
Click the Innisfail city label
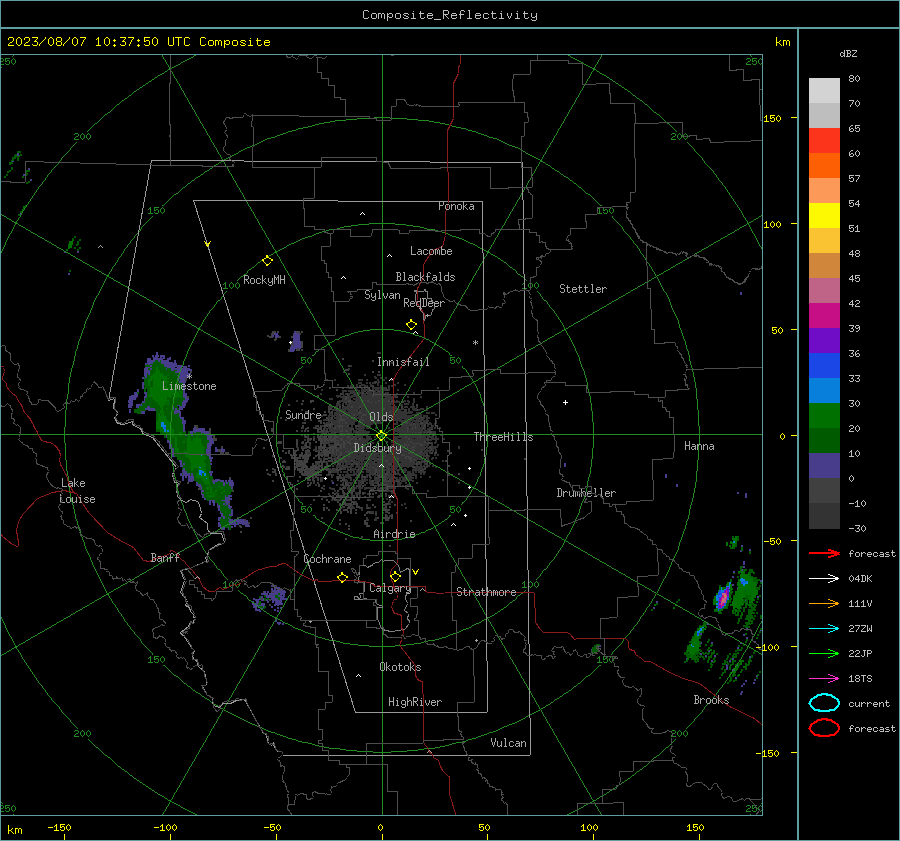pos(403,362)
